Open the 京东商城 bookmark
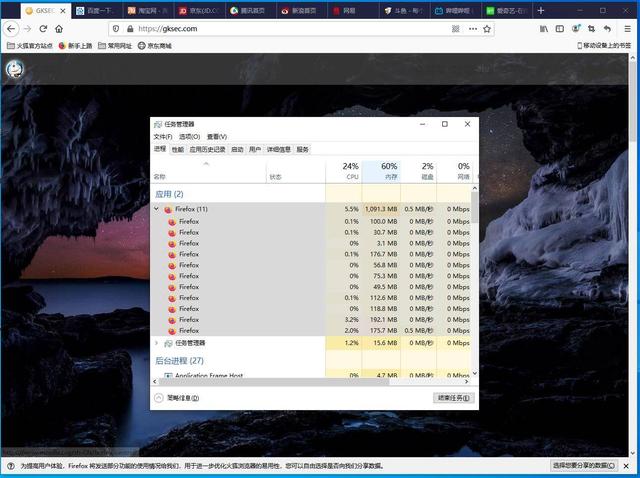The image size is (640, 478). [x=155, y=46]
